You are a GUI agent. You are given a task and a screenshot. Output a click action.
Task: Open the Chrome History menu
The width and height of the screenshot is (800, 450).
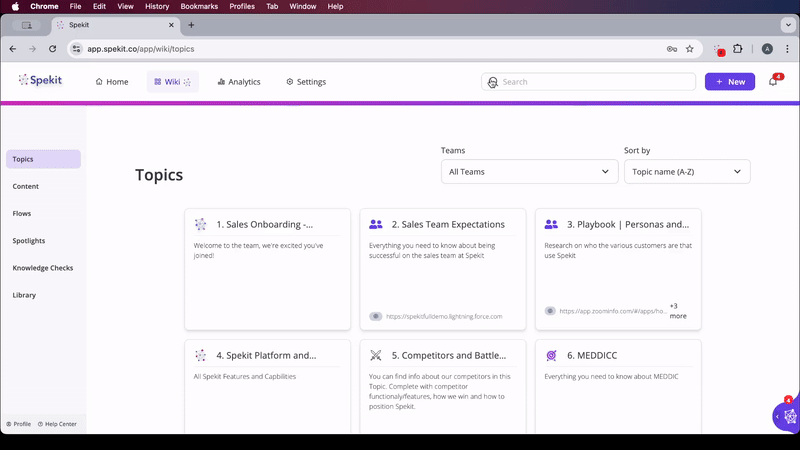tap(157, 7)
